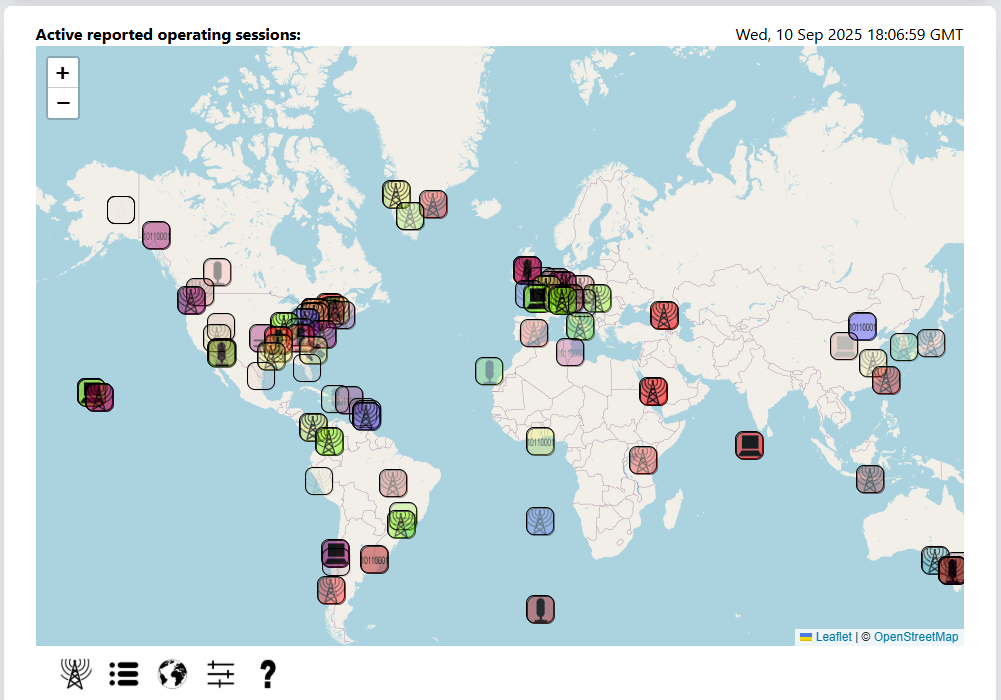Select the red tower marker in East Africa
The image size is (1001, 700).
[x=643, y=460]
